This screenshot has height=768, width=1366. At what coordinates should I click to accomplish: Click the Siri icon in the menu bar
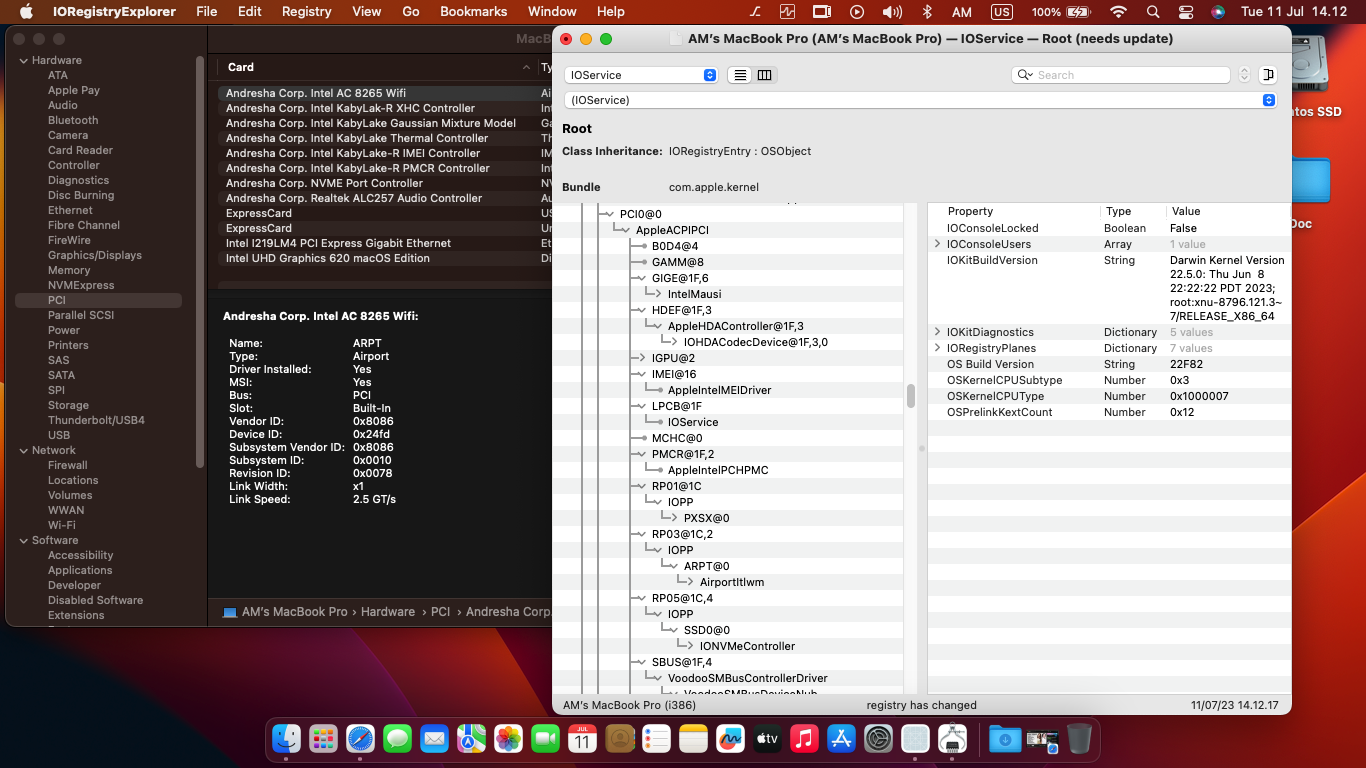click(1217, 12)
